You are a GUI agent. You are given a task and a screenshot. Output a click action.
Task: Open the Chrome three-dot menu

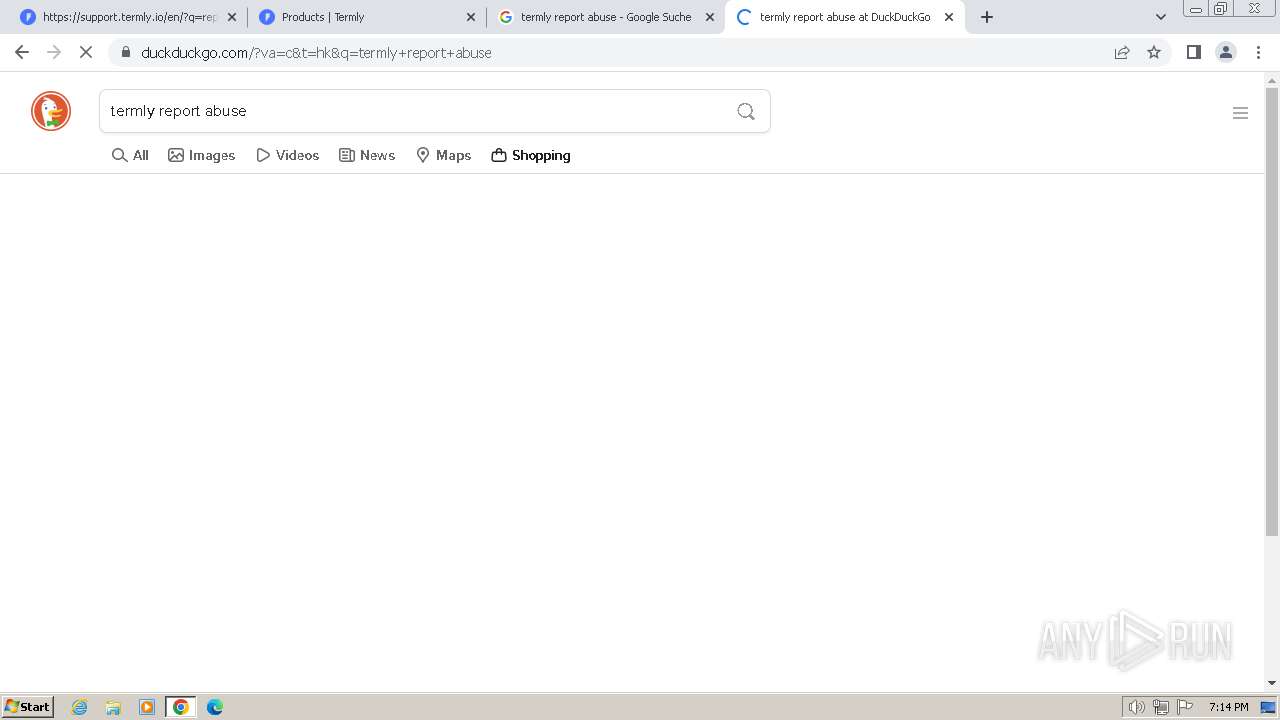click(x=1258, y=52)
